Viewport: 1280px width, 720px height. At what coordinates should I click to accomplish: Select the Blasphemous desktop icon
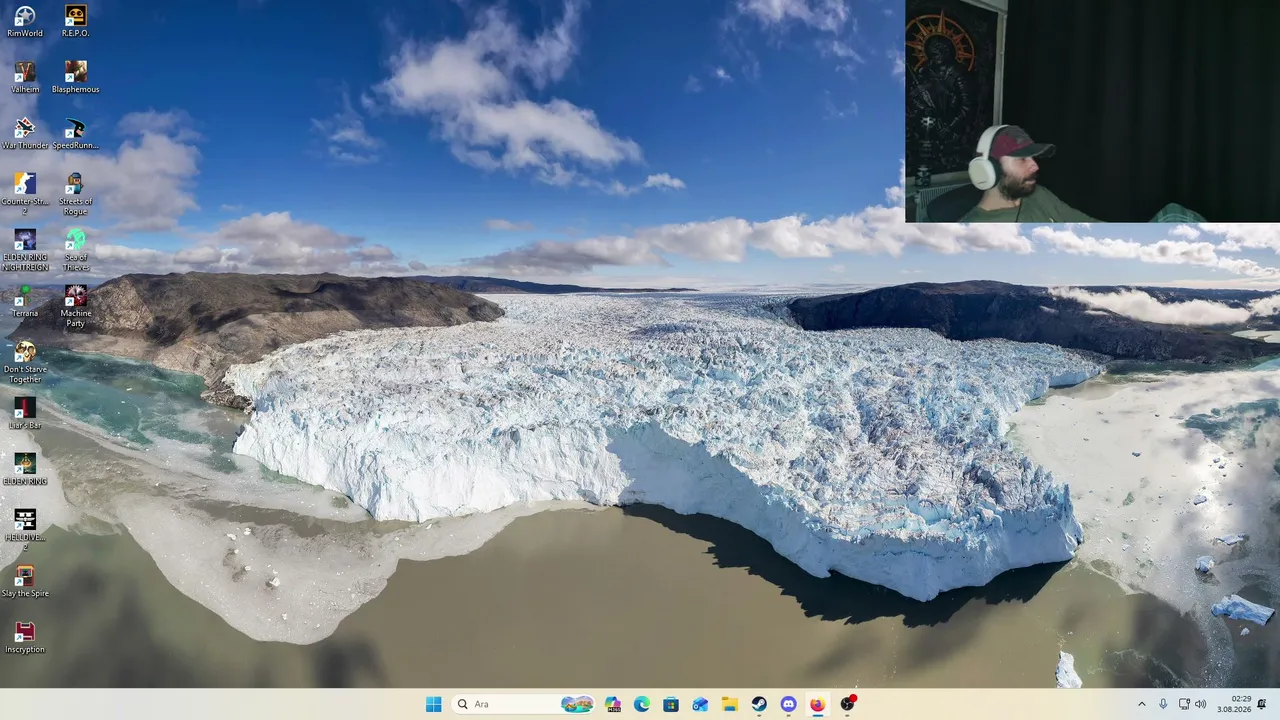click(76, 77)
